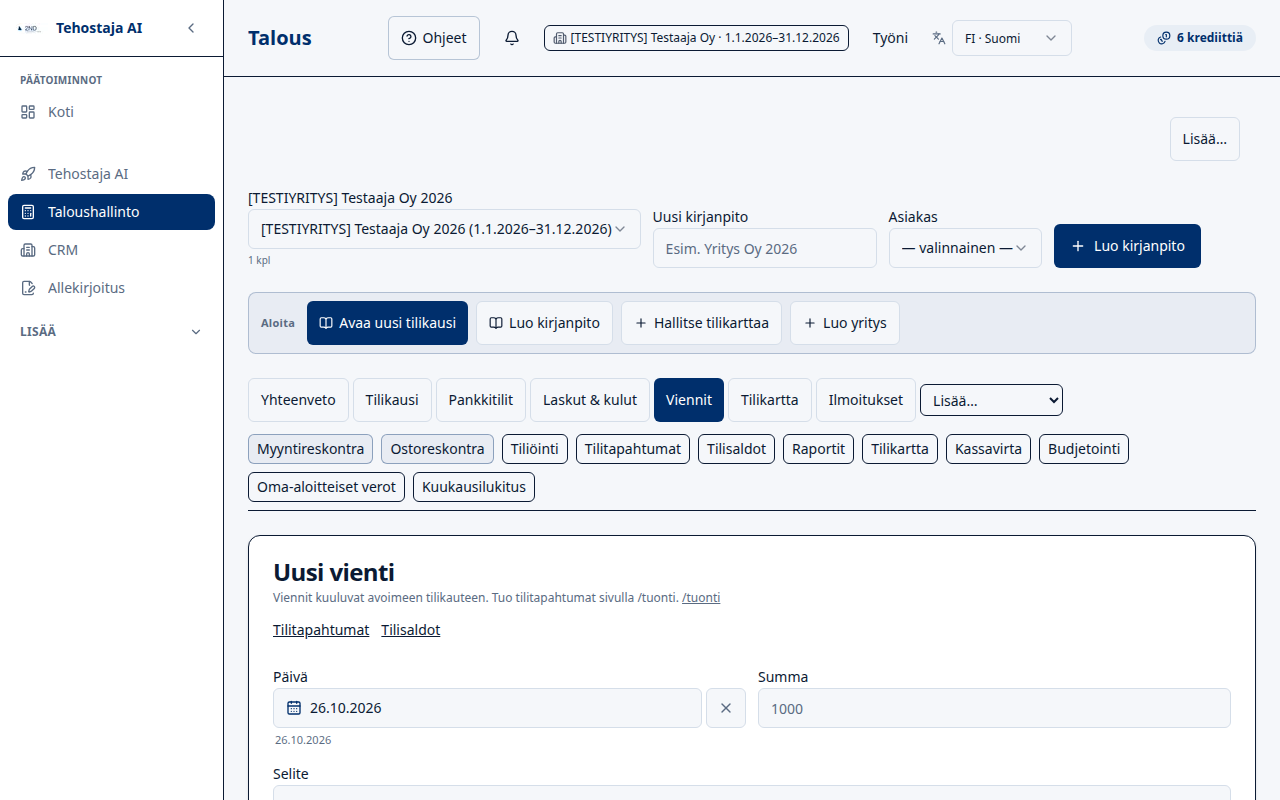Image resolution: width=1280 pixels, height=800 pixels.
Task: Clear the date with the X button
Action: tap(726, 708)
